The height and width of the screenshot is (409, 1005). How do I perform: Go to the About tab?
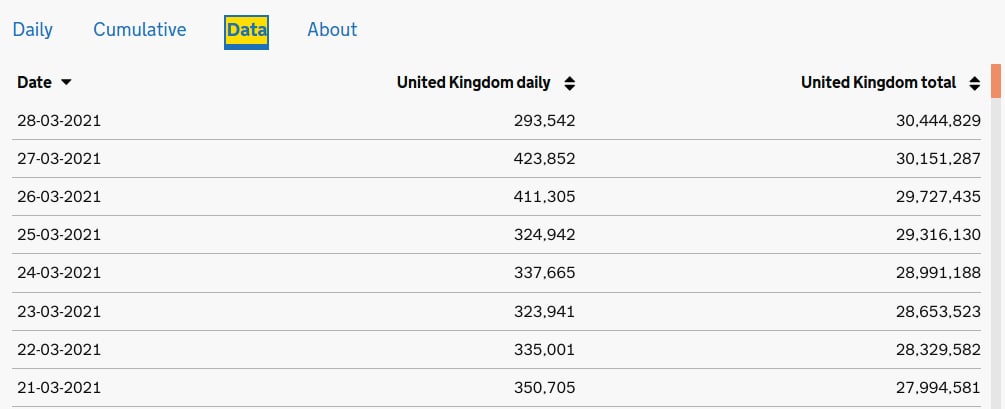[332, 29]
